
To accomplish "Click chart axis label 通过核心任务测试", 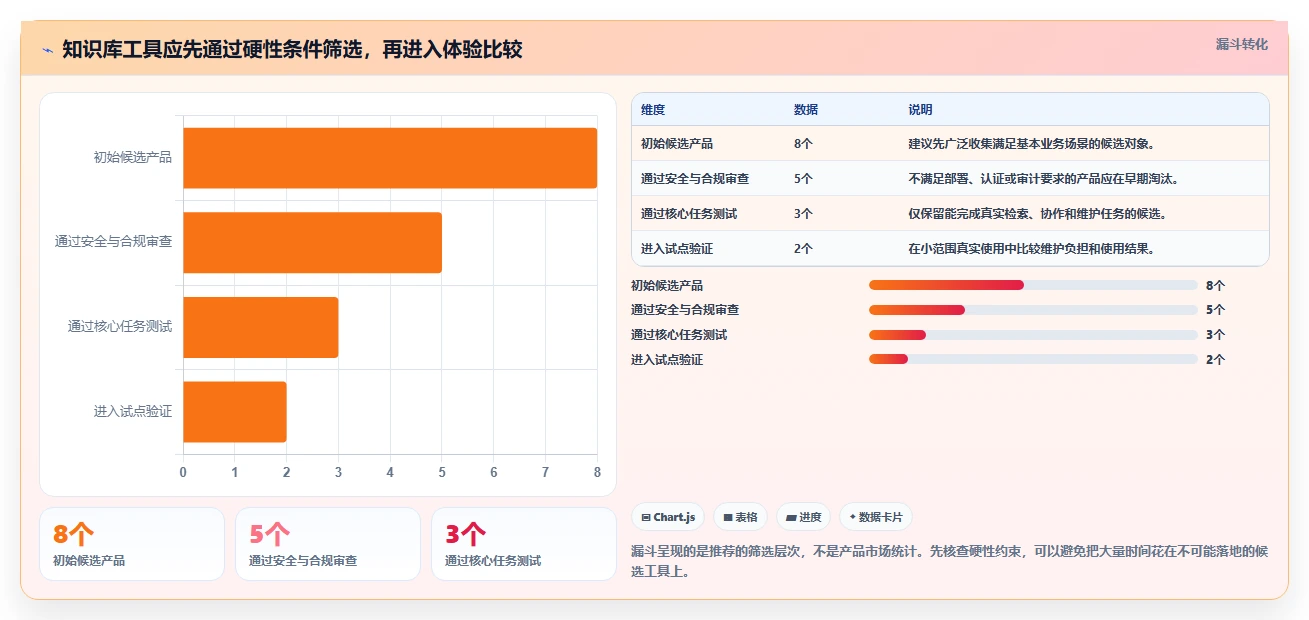I will click(120, 327).
